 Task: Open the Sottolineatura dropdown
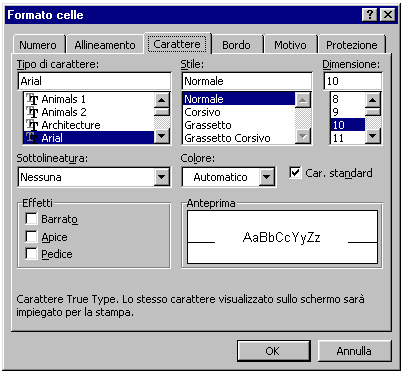click(162, 177)
